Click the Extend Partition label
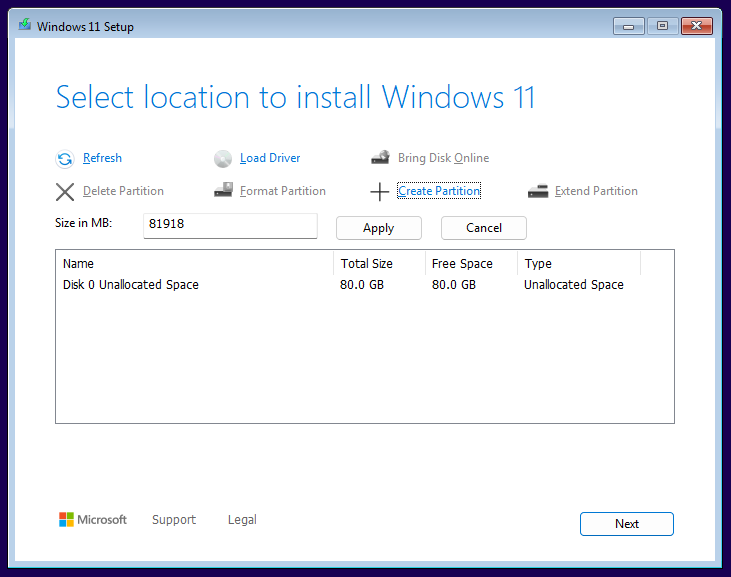Screen dimensions: 731x577 pos(596,191)
